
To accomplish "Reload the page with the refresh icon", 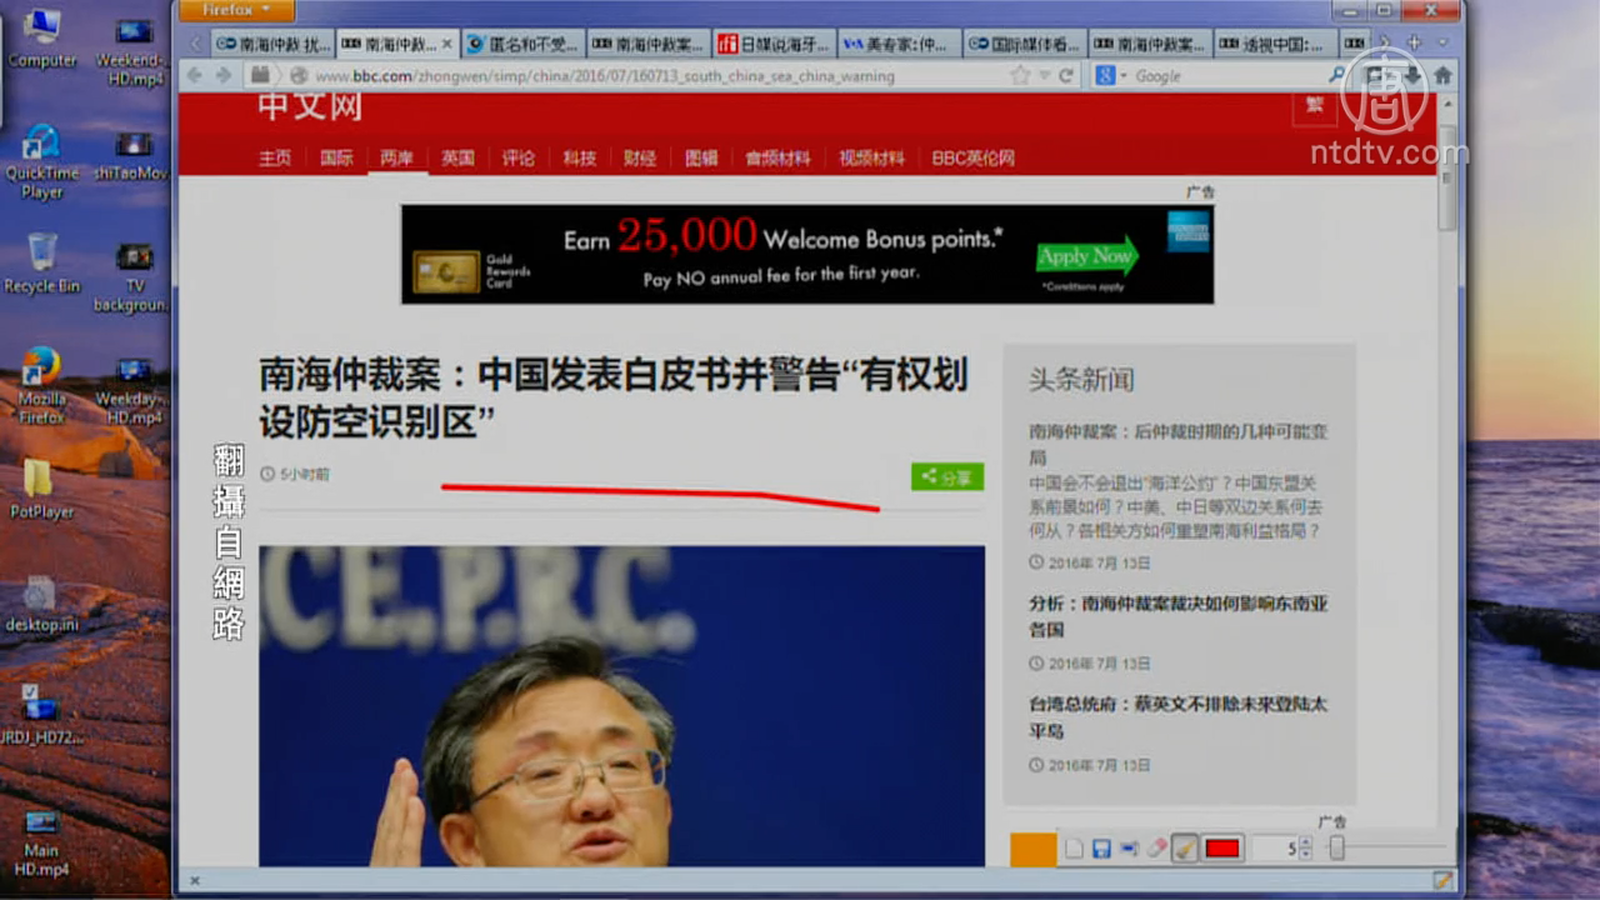I will point(1066,76).
